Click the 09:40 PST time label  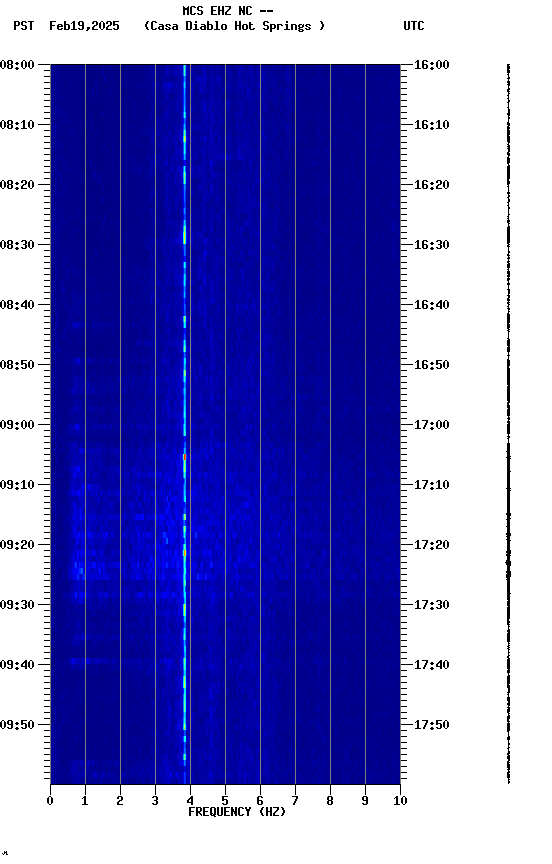[17, 665]
